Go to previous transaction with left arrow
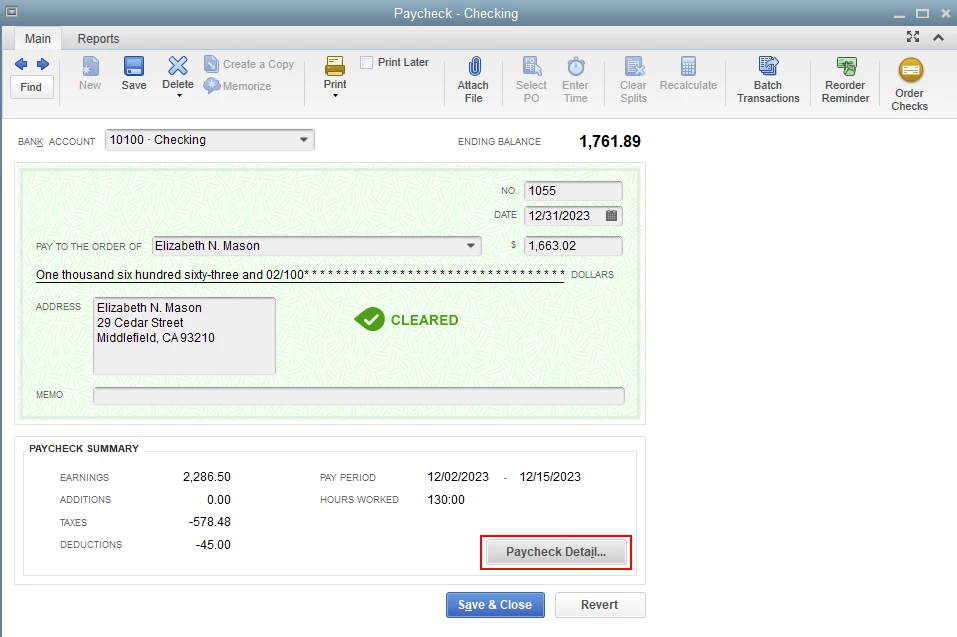The width and height of the screenshot is (957, 637). click(x=21, y=64)
